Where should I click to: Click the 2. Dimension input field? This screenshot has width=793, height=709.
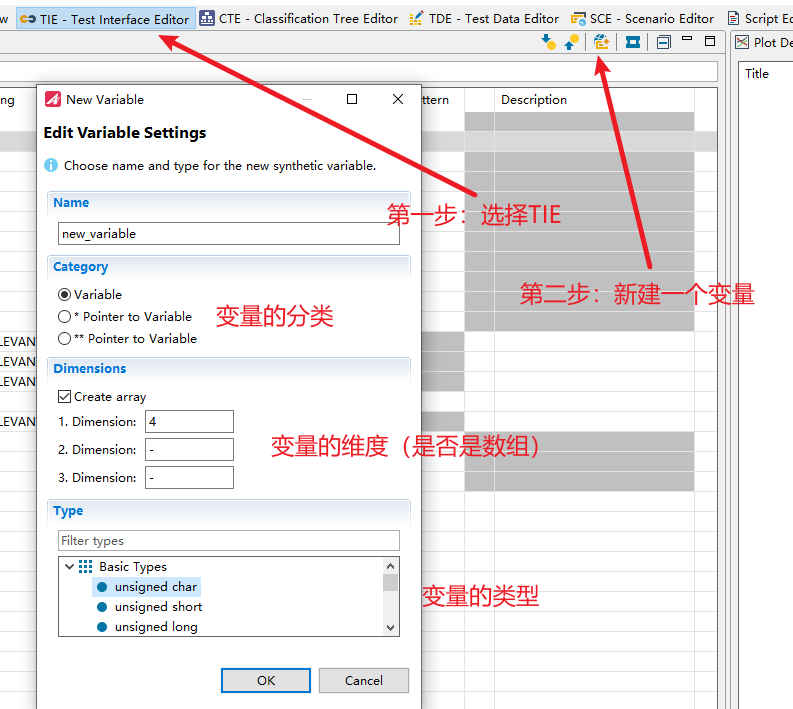[x=189, y=449]
